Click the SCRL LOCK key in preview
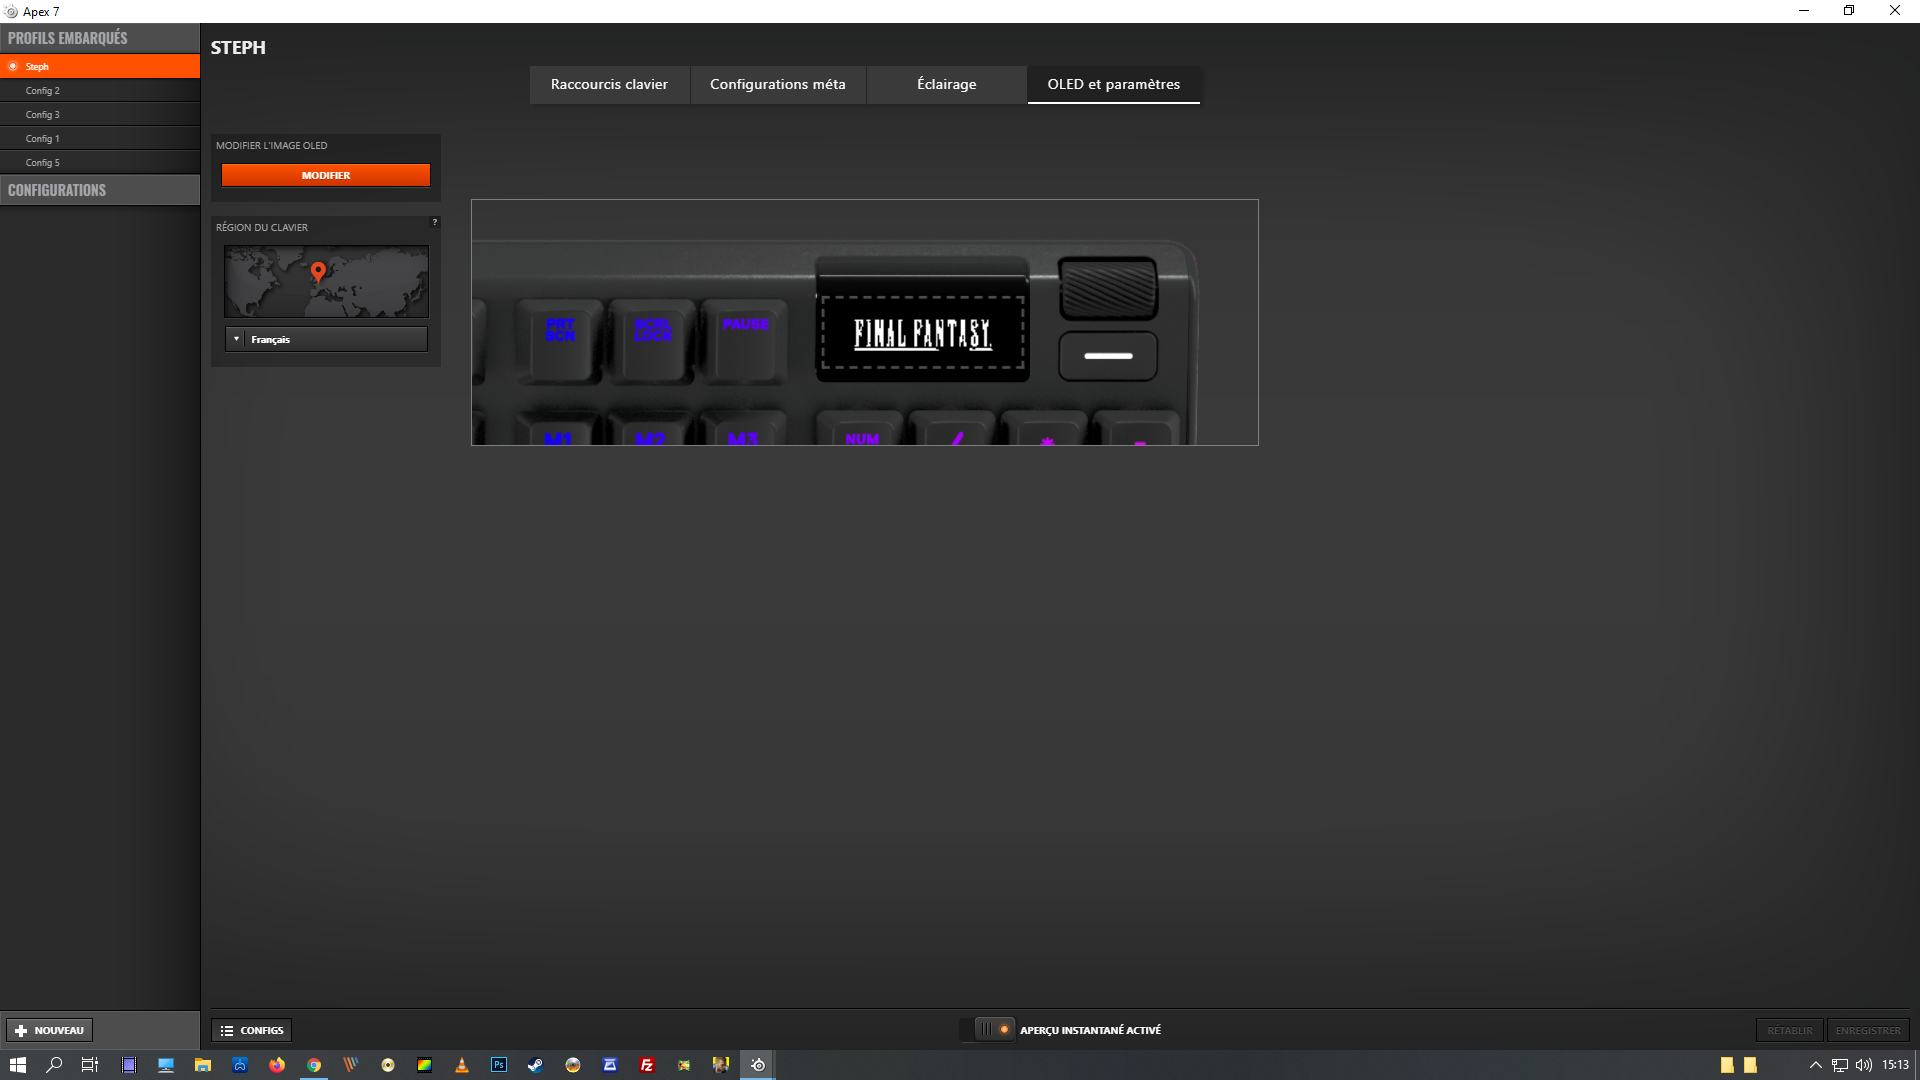The image size is (1920, 1080). [x=653, y=340]
